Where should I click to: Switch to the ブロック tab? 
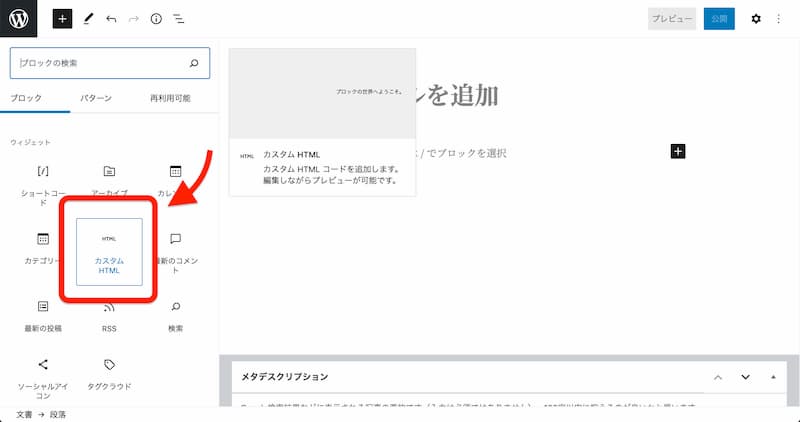point(26,98)
